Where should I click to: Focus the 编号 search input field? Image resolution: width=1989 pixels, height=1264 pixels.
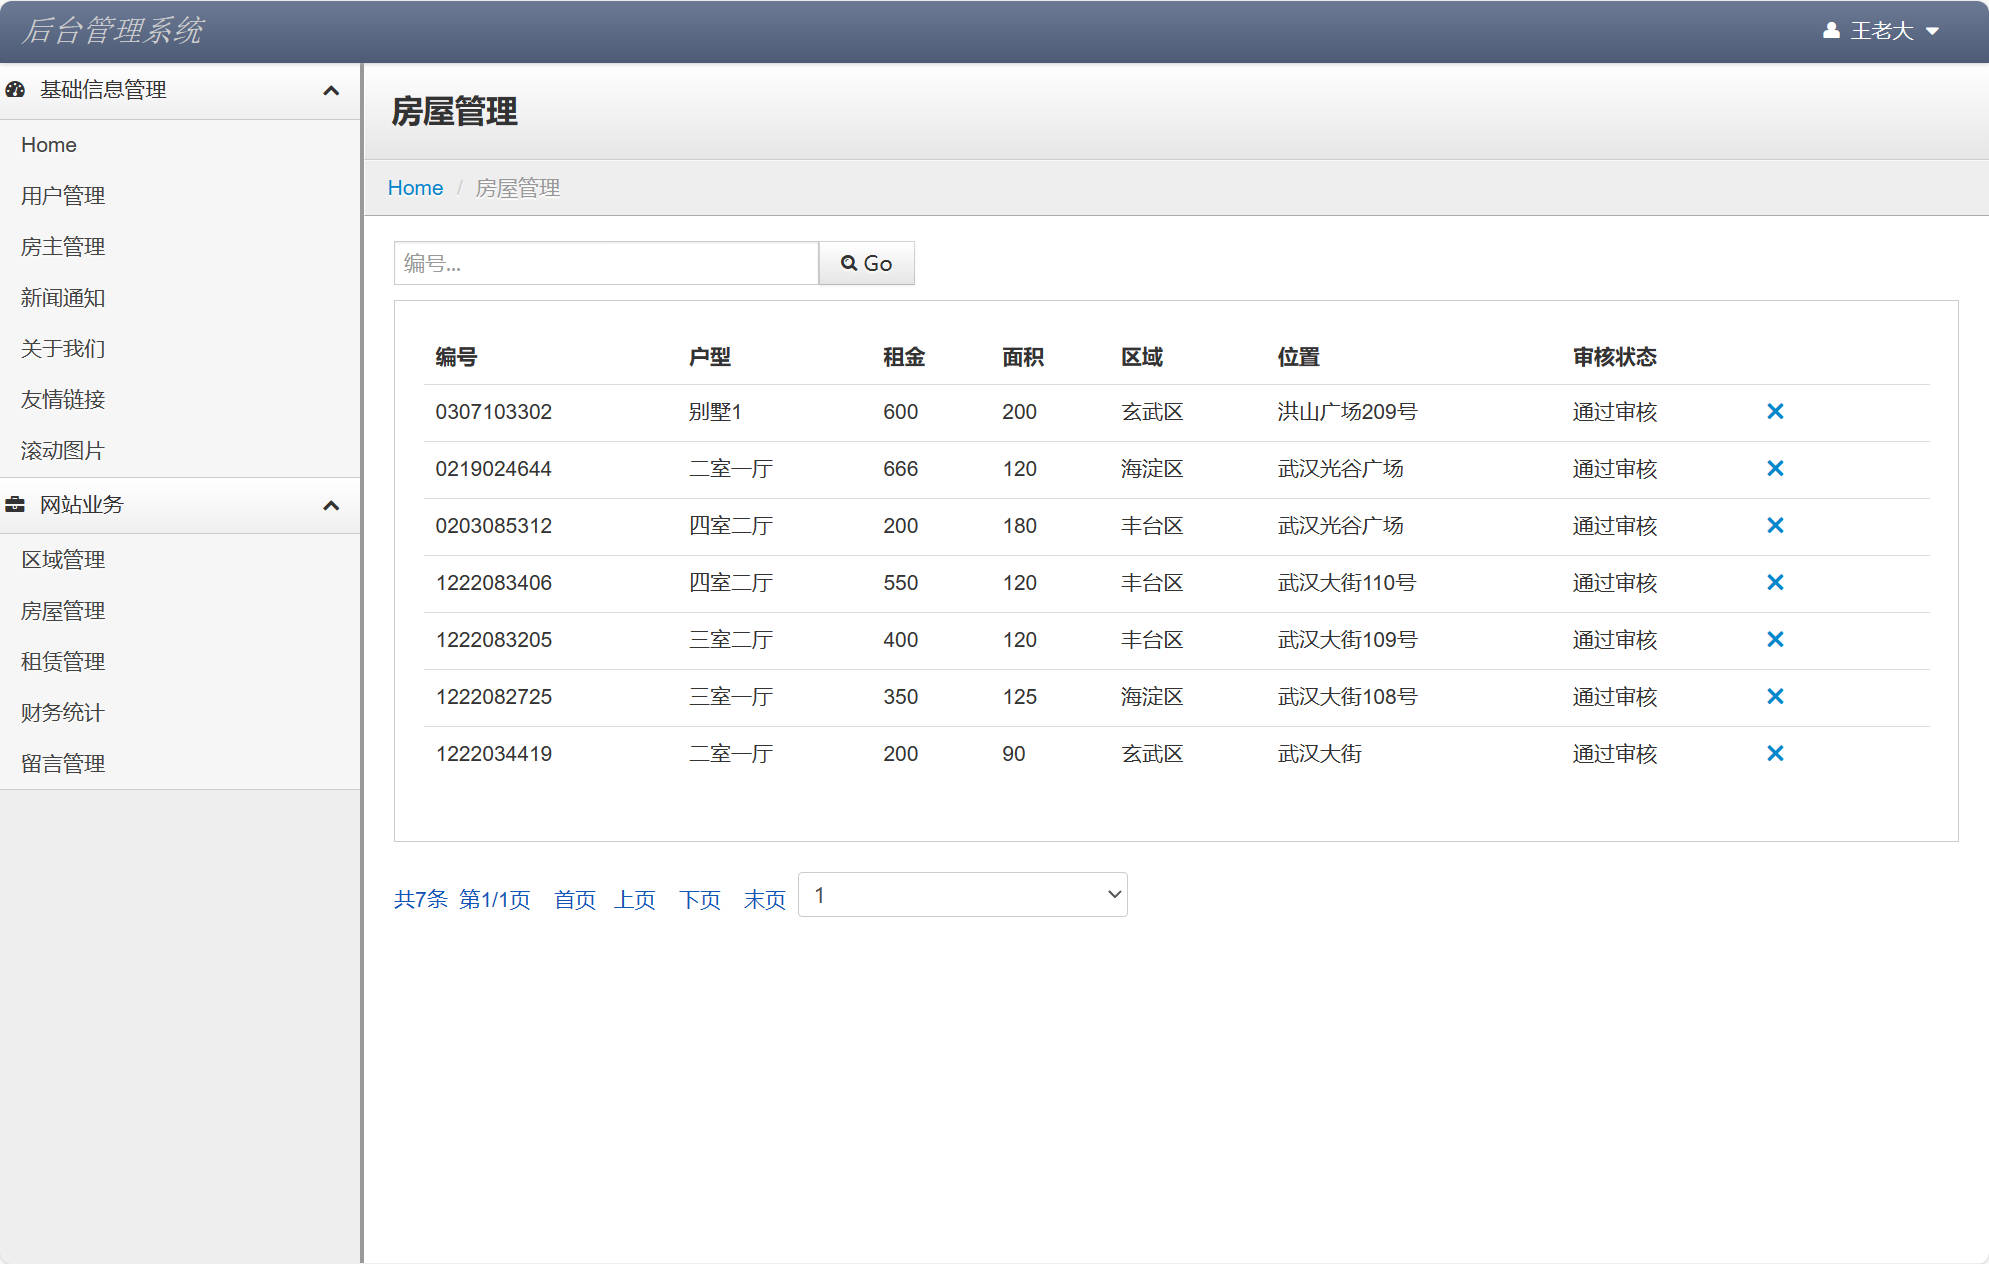point(606,263)
